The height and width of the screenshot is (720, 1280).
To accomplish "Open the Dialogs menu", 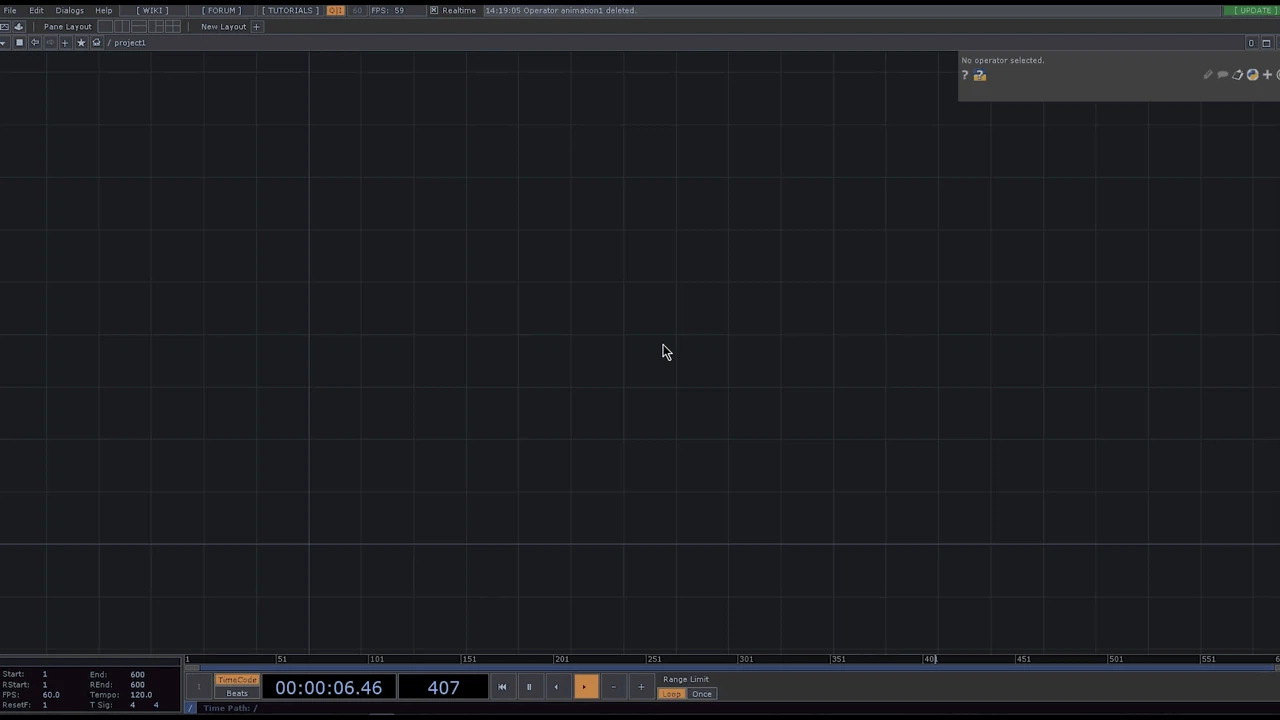I will [x=70, y=11].
